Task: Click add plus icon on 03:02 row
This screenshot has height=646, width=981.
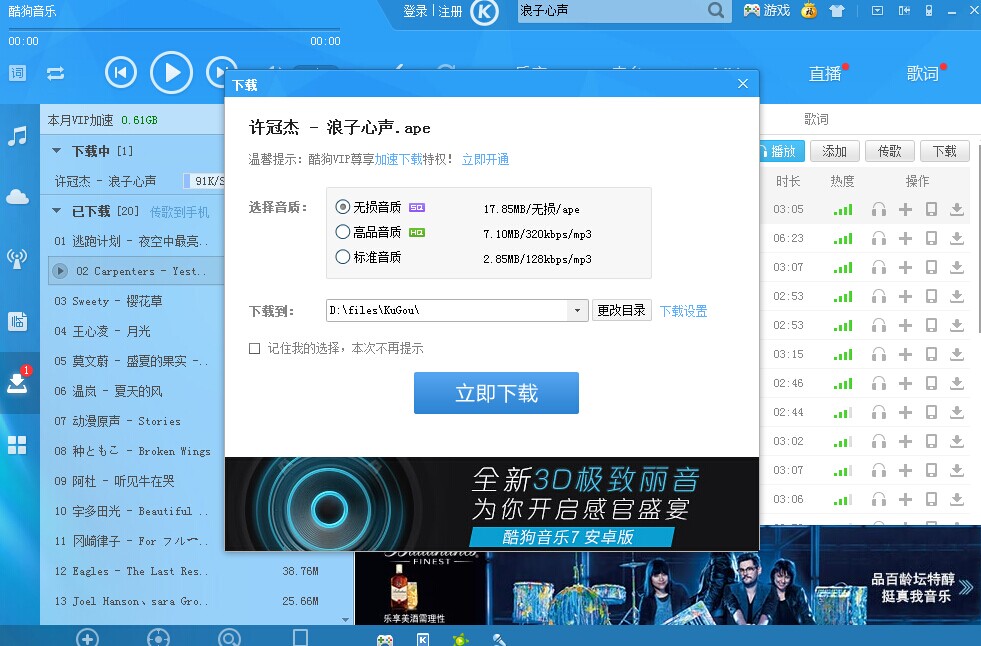Action: click(905, 442)
